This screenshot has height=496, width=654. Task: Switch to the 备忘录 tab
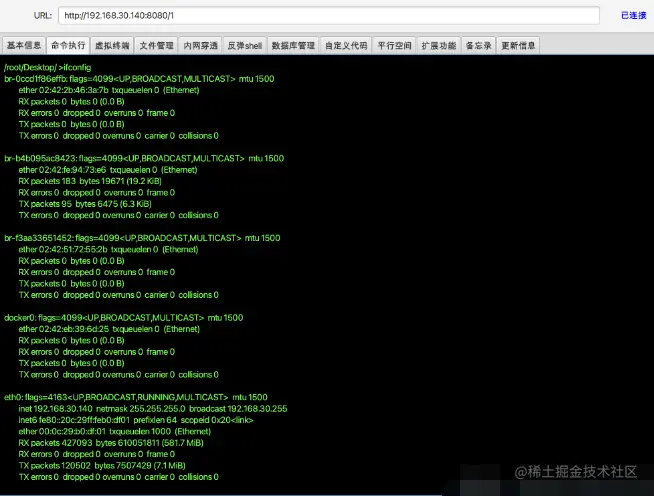coord(478,45)
